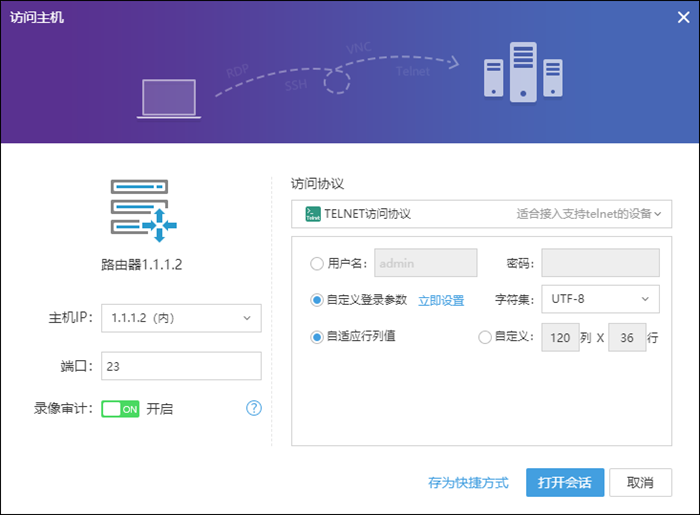This screenshot has width=700, height=515.
Task: Click the 取消 button
Action: click(x=640, y=483)
